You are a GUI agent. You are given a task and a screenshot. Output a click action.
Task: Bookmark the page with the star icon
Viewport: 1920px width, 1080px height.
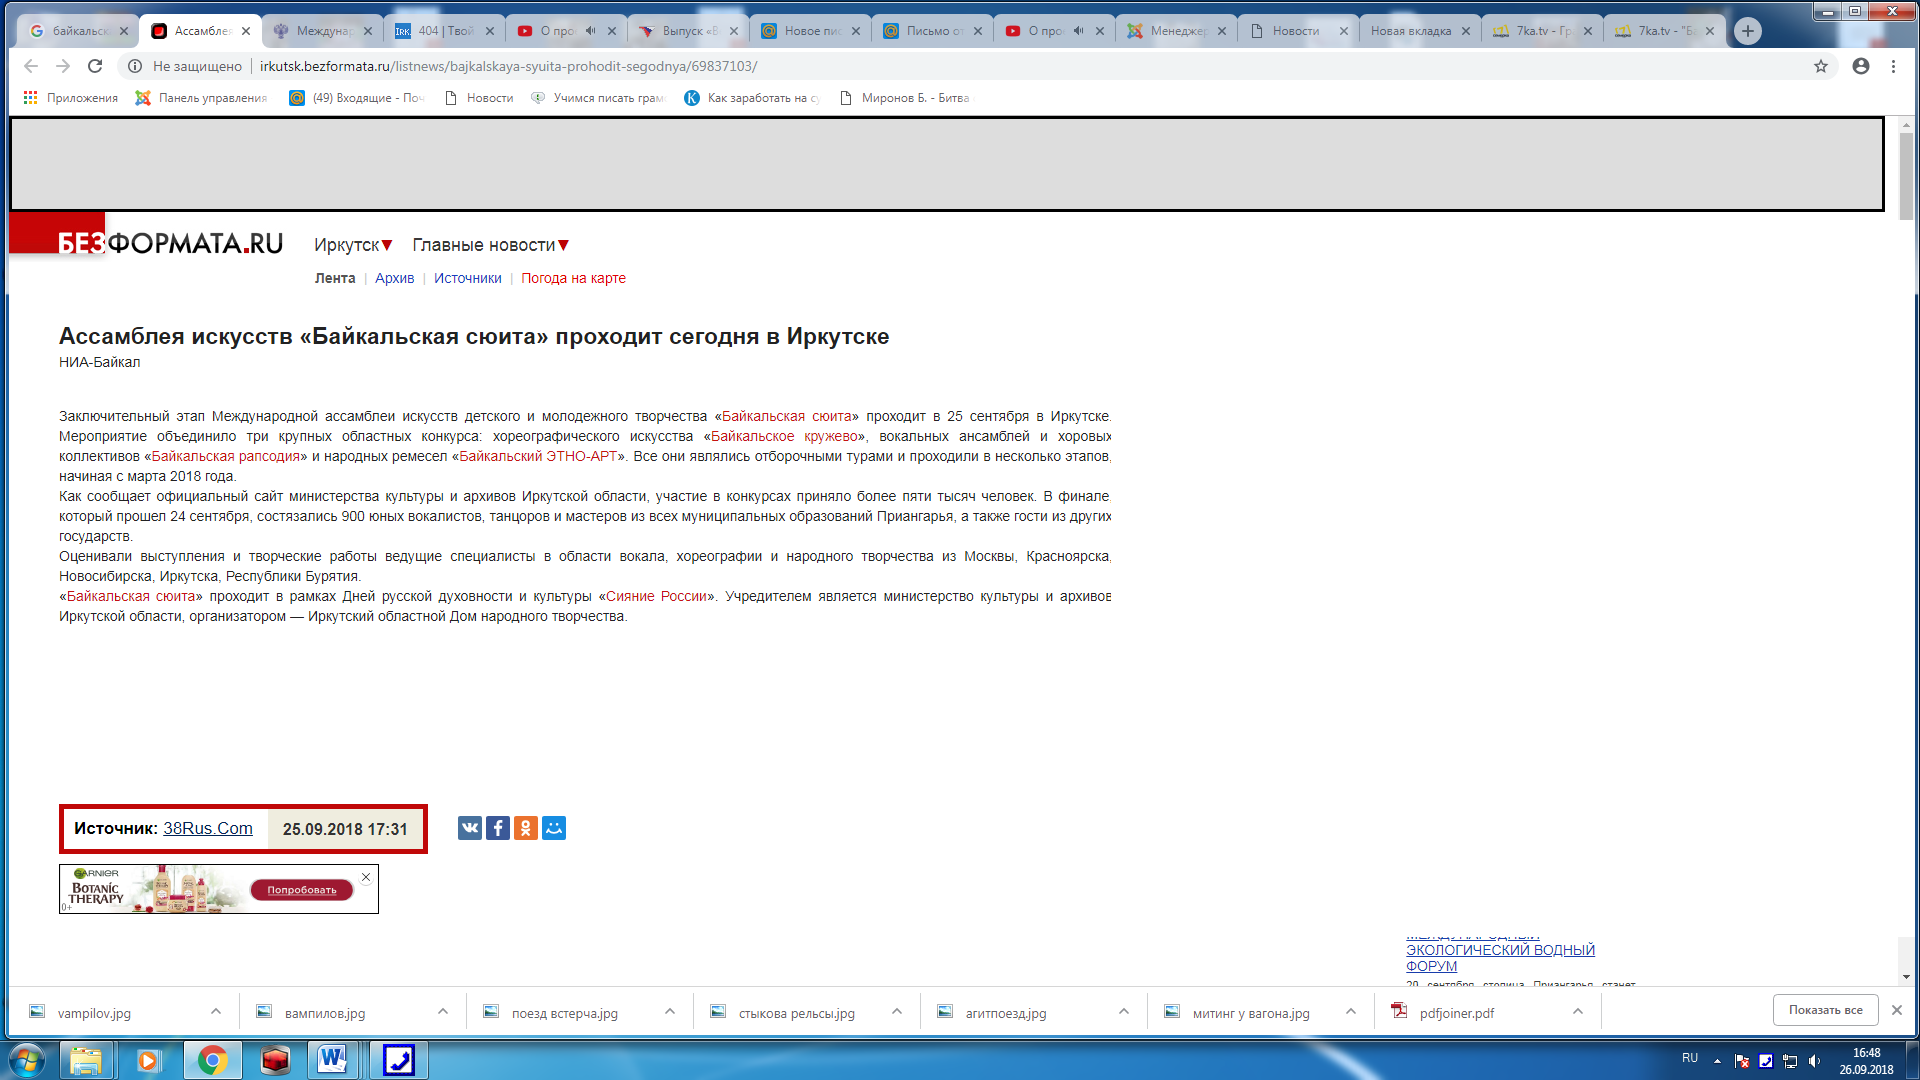pyautogui.click(x=1820, y=66)
